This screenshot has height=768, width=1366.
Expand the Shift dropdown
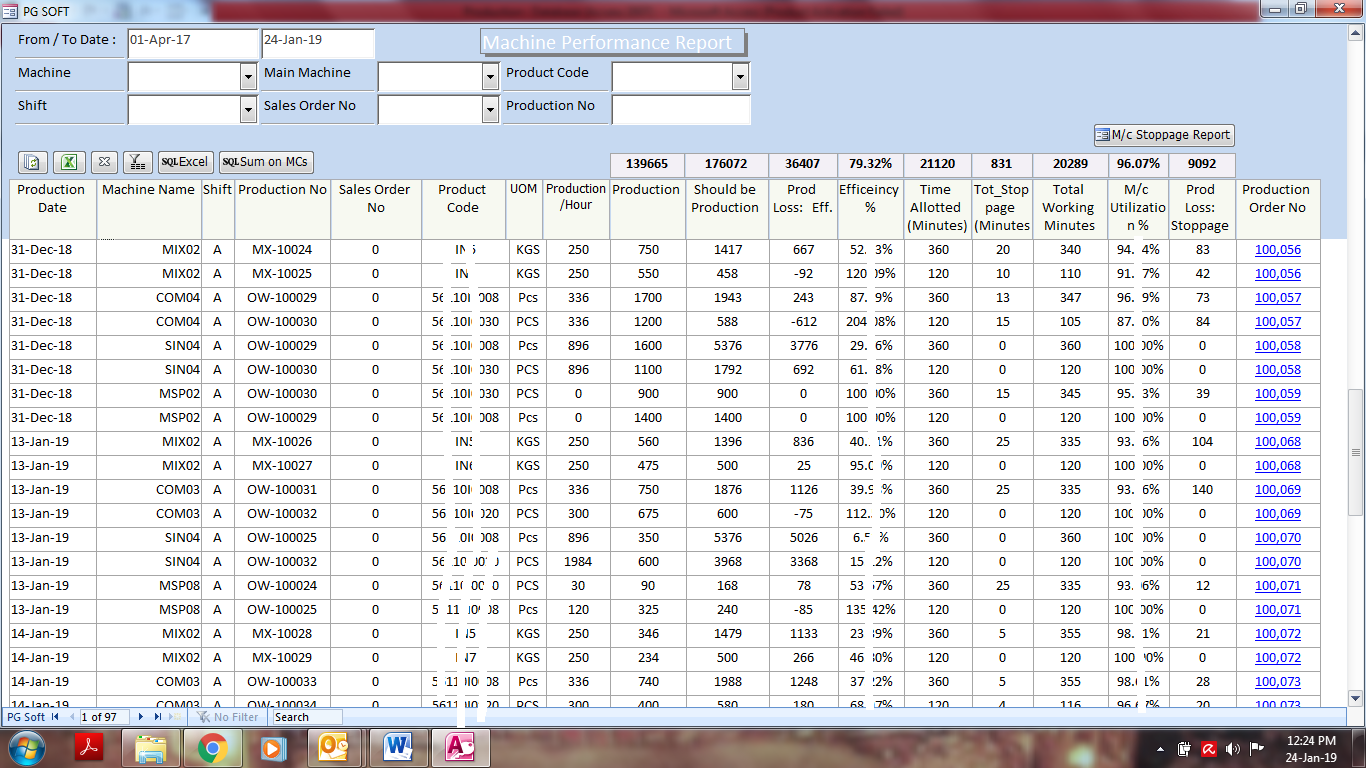pos(249,109)
